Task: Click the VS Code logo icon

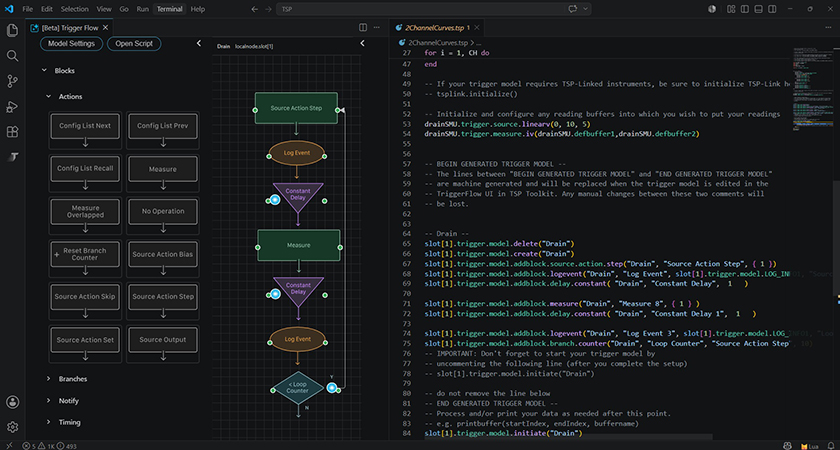Action: [9, 9]
